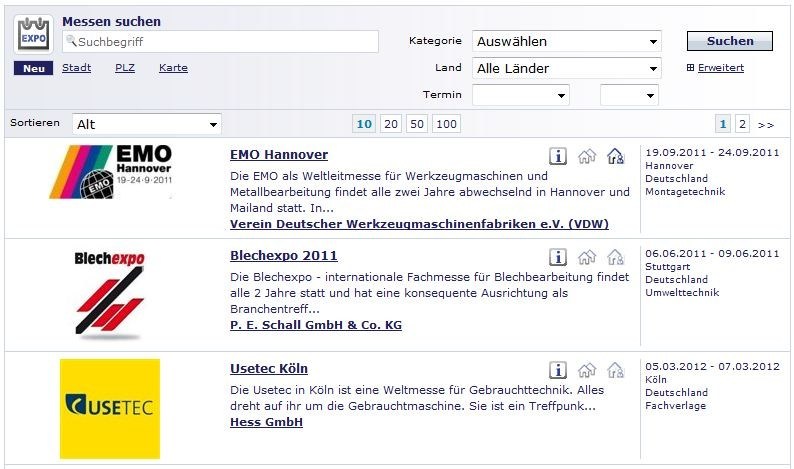Click the Stuttgart city text
Image resolution: width=794 pixels, height=469 pixels.
667,266
